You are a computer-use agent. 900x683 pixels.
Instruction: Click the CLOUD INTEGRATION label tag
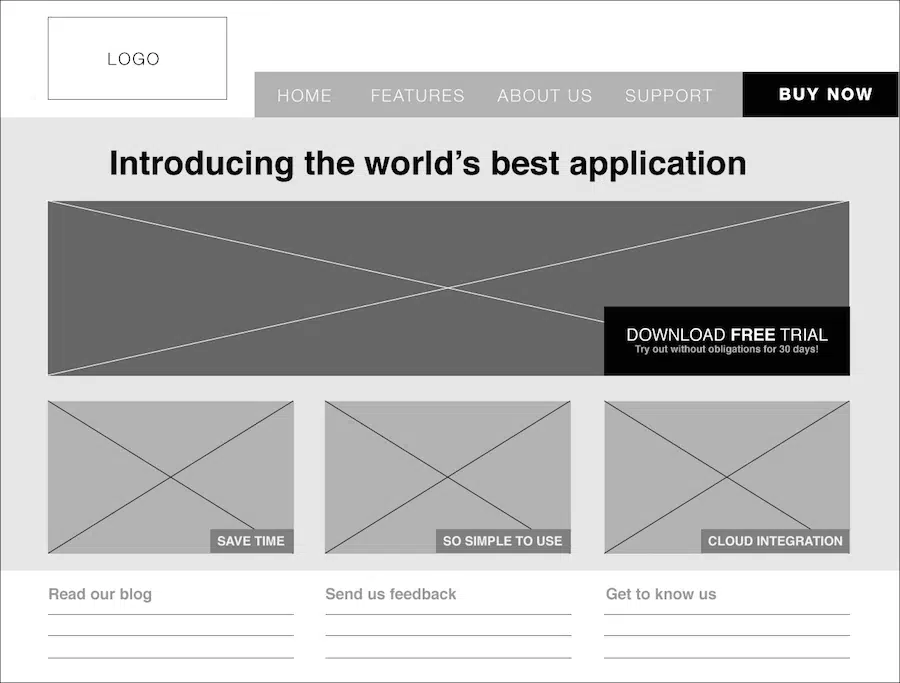point(774,541)
